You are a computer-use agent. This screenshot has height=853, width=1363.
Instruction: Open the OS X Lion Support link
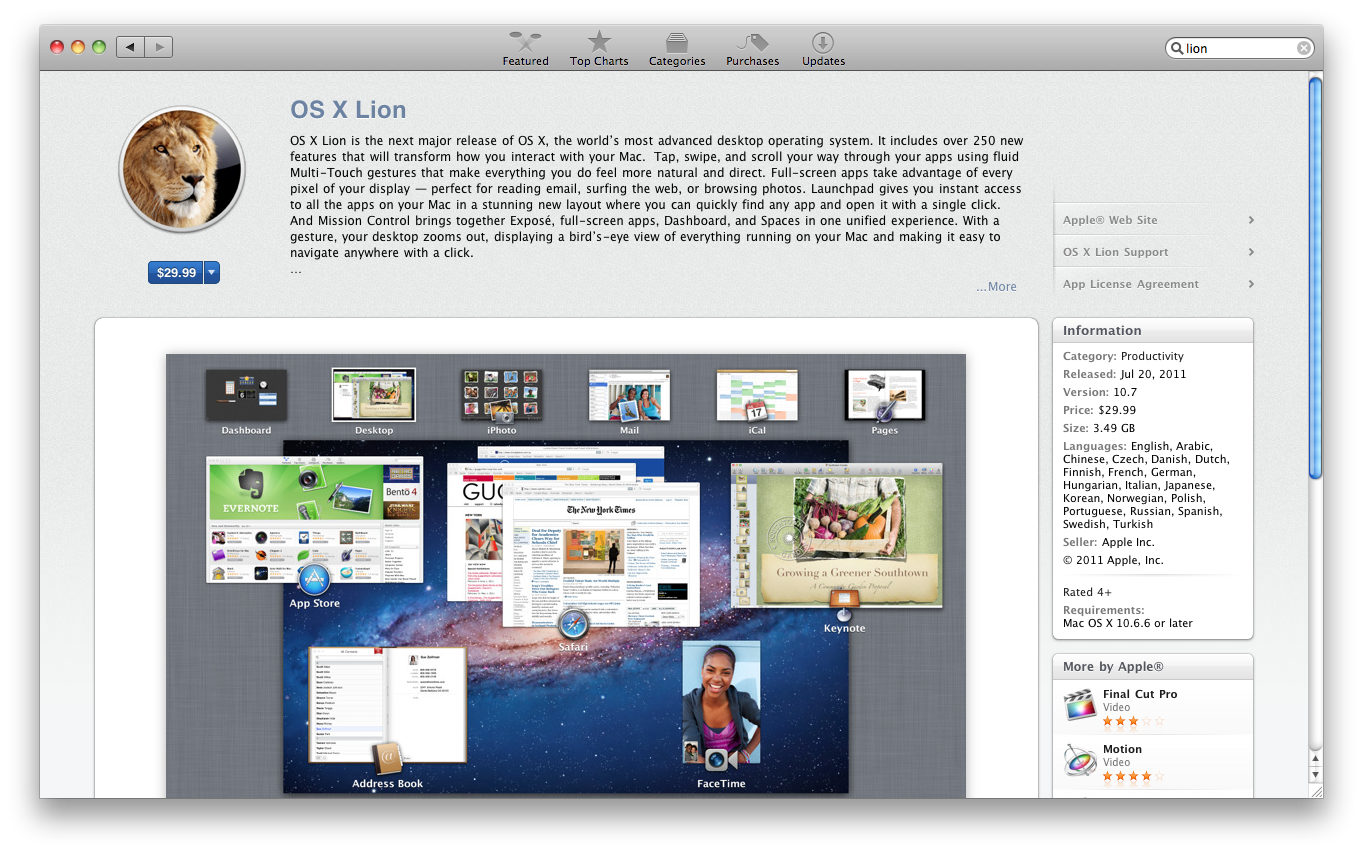point(1115,252)
